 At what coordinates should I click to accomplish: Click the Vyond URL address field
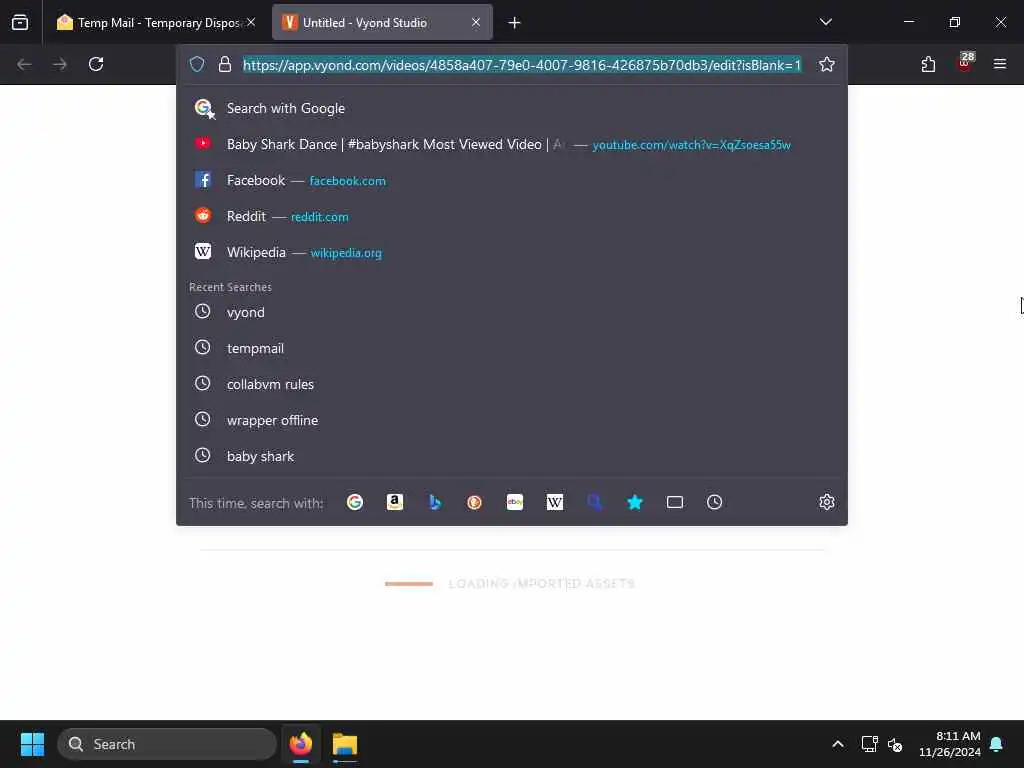click(522, 65)
